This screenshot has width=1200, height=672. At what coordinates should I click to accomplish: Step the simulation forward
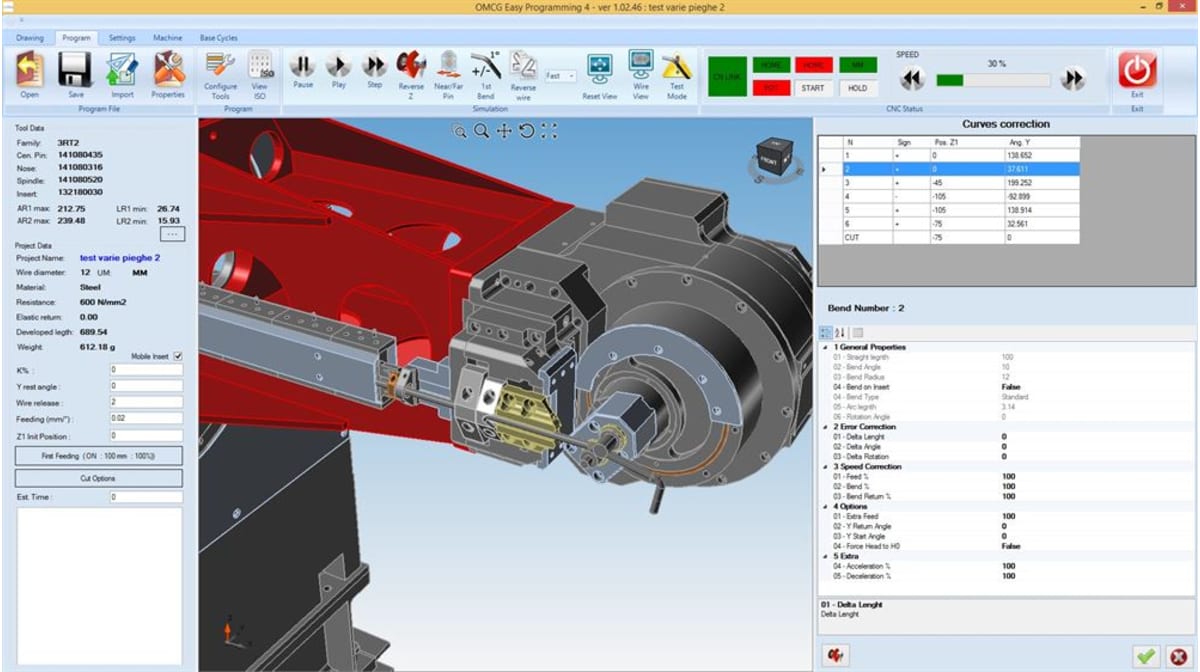point(374,65)
